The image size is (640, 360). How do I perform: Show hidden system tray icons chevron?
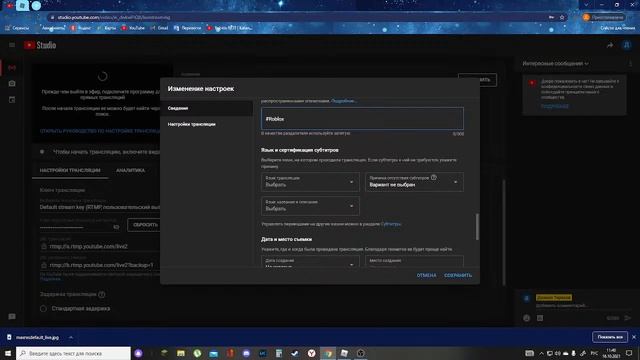click(x=541, y=353)
